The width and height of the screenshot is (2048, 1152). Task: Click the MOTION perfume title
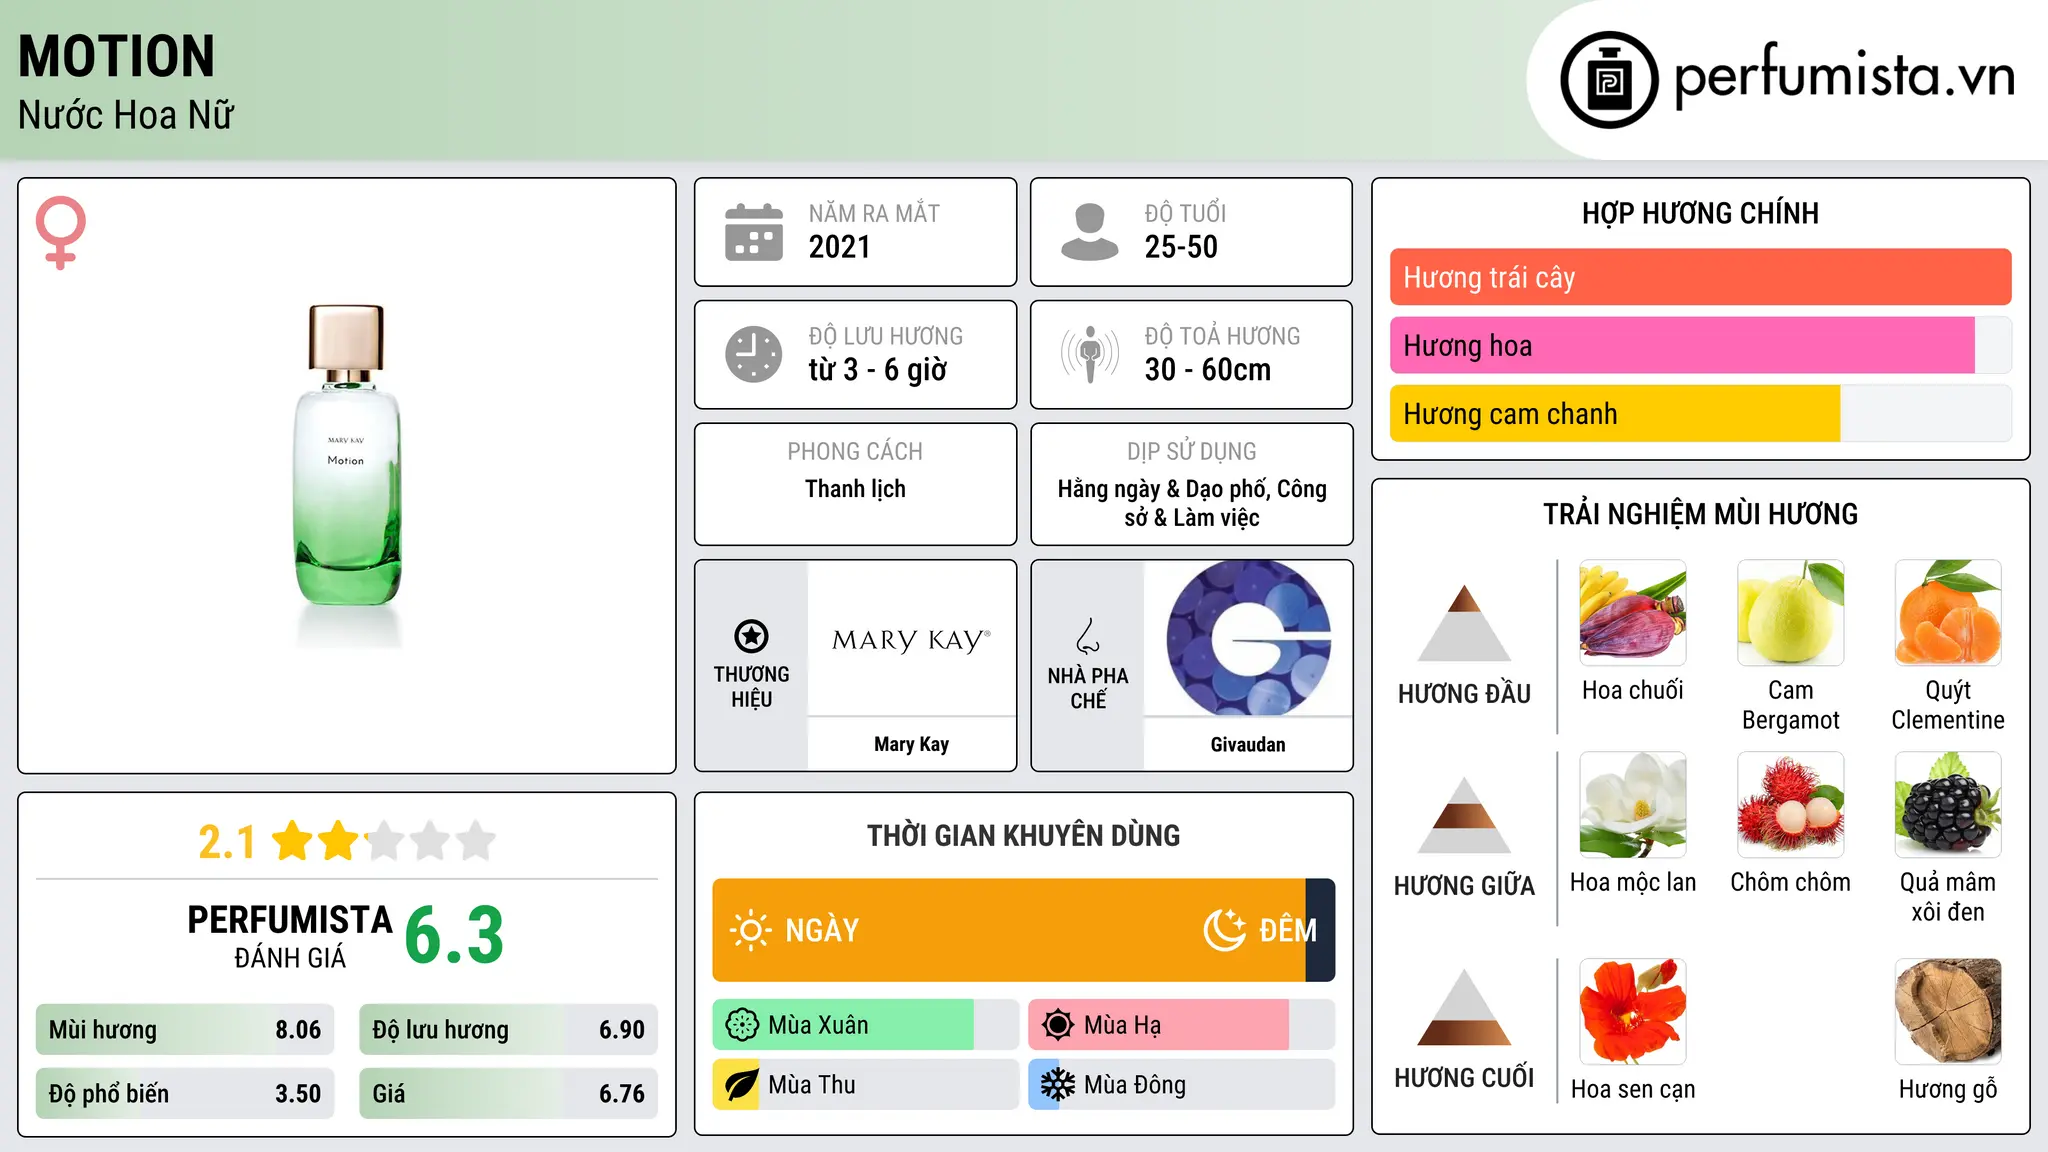pyautogui.click(x=116, y=56)
